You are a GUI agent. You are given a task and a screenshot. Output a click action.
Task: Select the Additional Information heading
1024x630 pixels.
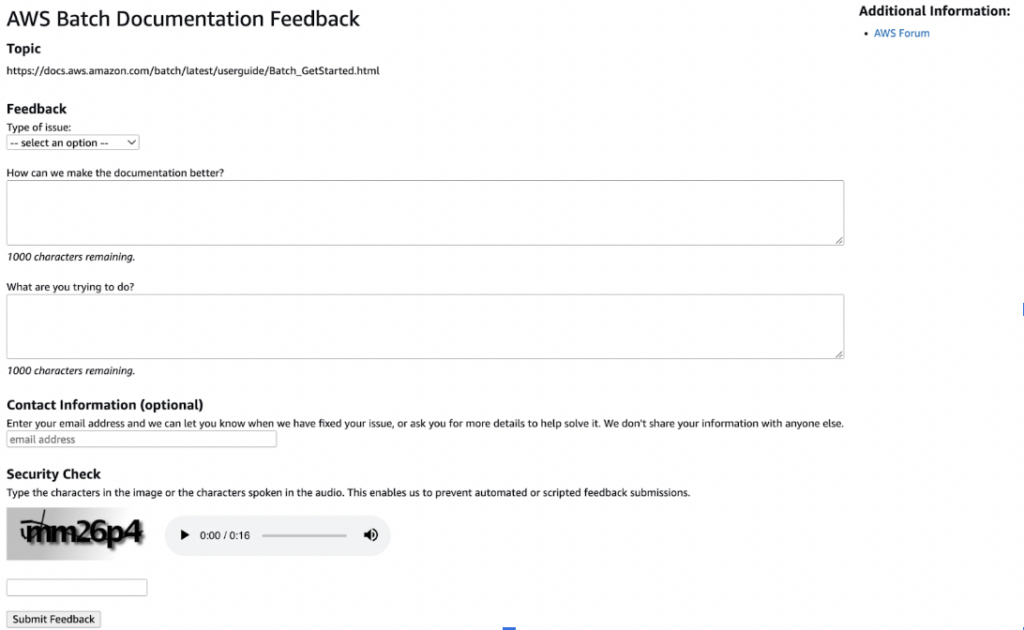[x=935, y=11]
